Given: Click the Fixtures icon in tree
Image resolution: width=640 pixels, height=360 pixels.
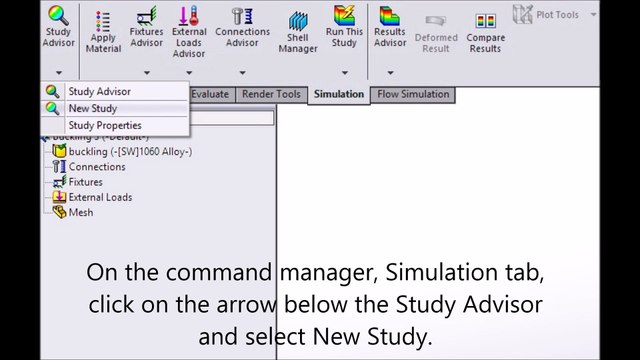Looking at the screenshot, I should pos(59,182).
